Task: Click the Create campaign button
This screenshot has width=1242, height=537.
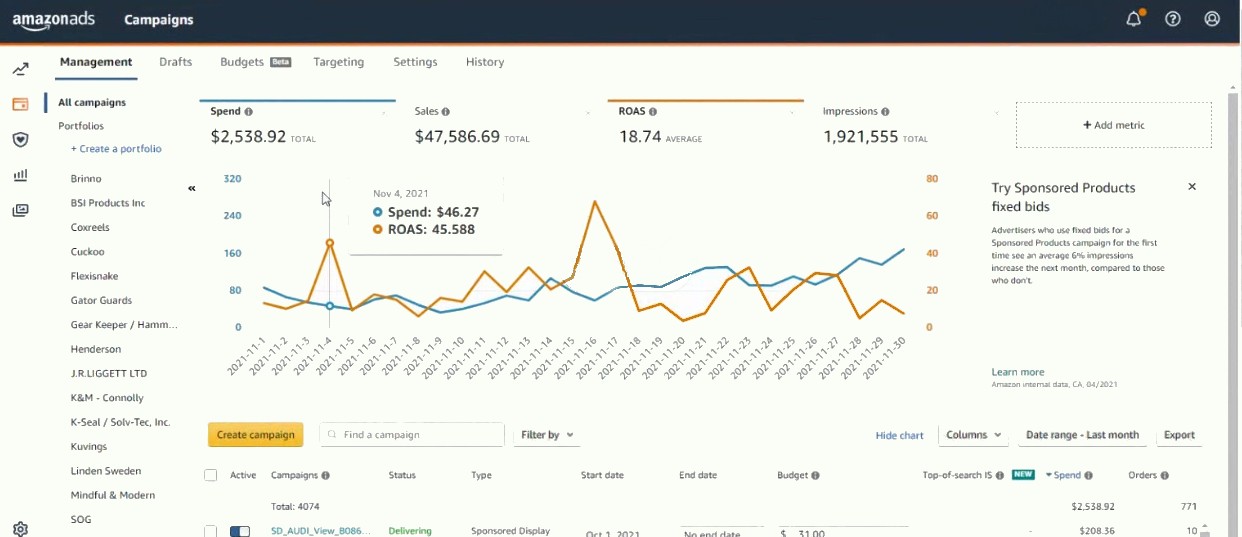Action: [x=256, y=435]
